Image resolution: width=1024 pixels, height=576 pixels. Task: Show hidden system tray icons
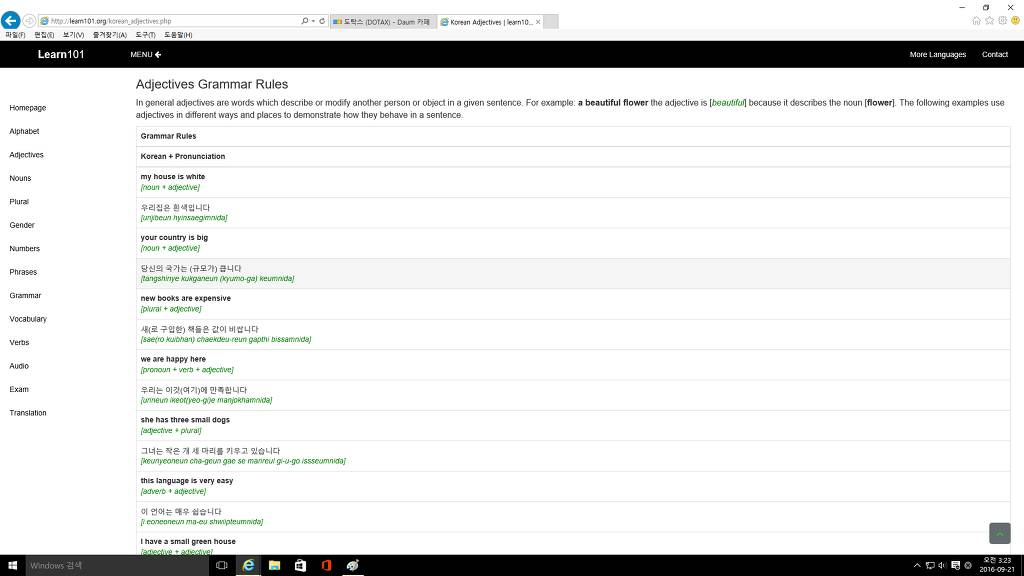(917, 565)
